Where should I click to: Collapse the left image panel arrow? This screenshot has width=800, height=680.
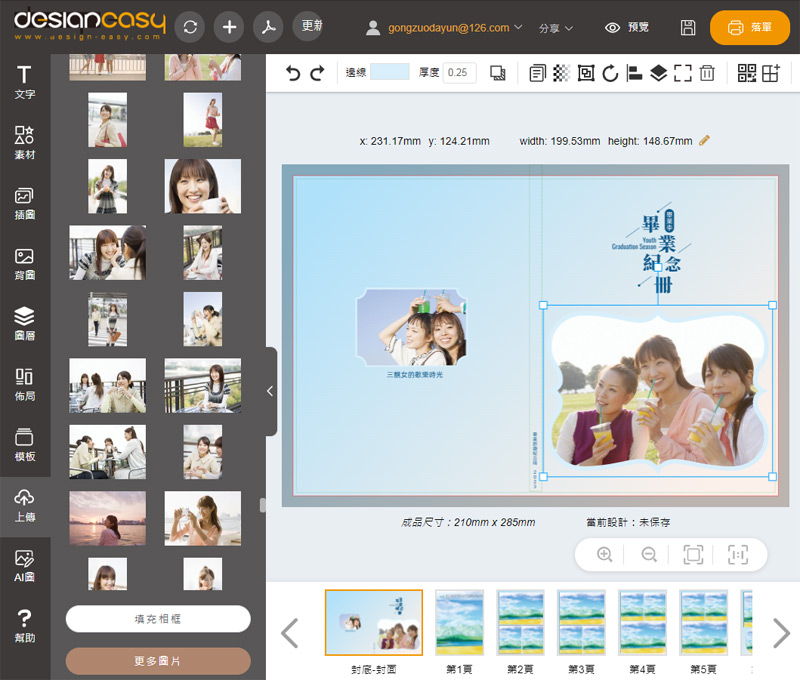point(270,392)
